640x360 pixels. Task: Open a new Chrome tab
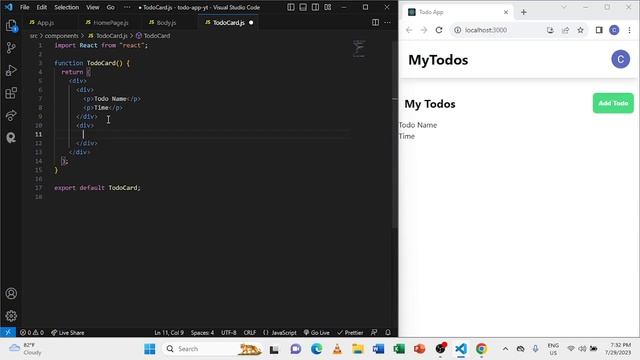coord(524,12)
